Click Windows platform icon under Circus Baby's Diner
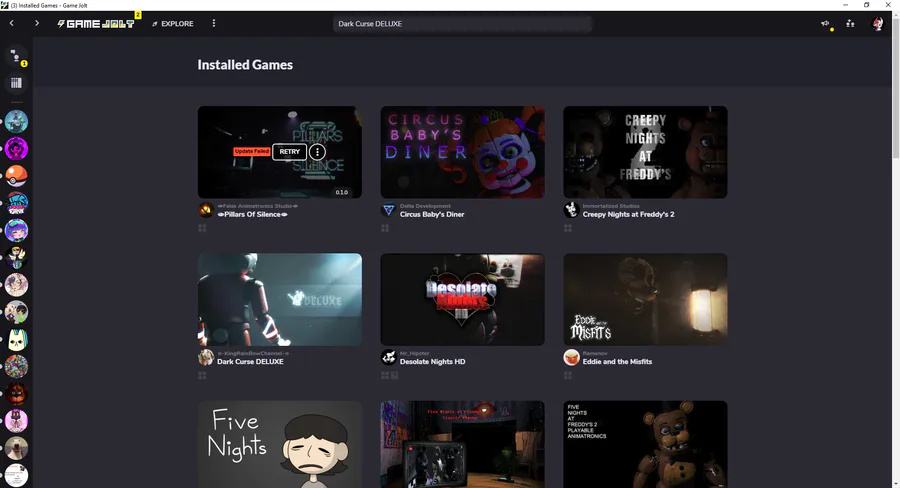Viewport: 900px width, 488px height. (x=385, y=228)
